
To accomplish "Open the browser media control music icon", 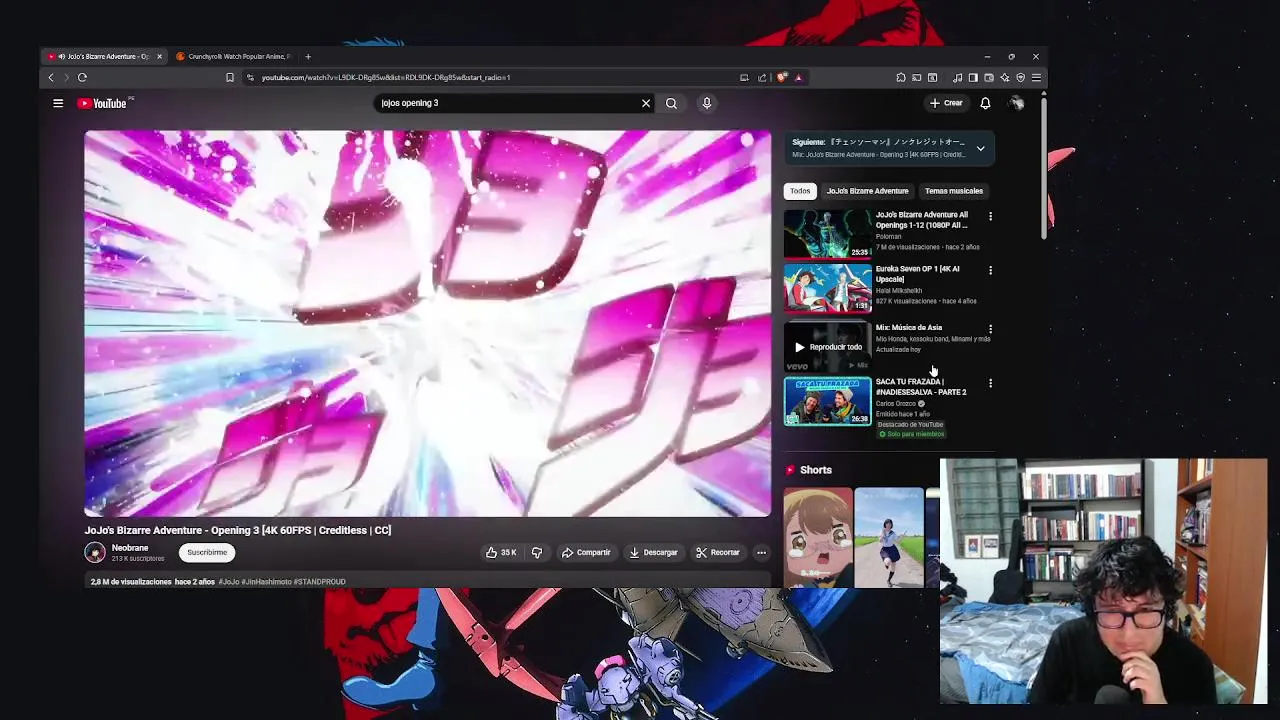I will [x=957, y=77].
